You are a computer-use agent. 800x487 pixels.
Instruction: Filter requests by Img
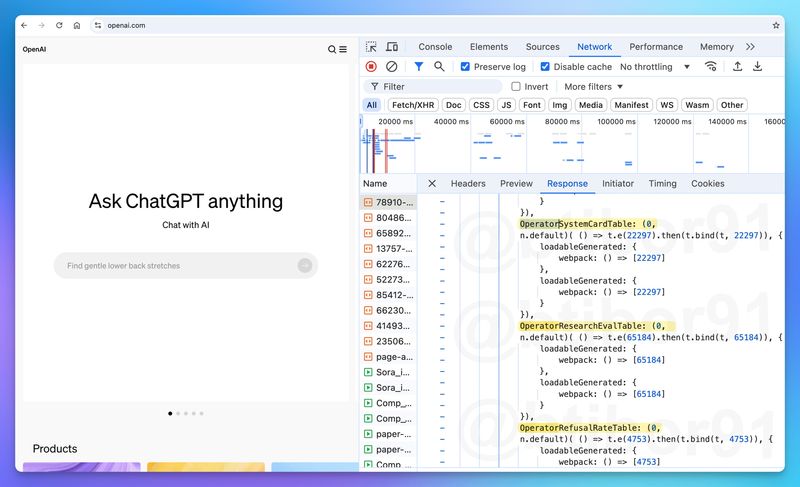pos(559,105)
